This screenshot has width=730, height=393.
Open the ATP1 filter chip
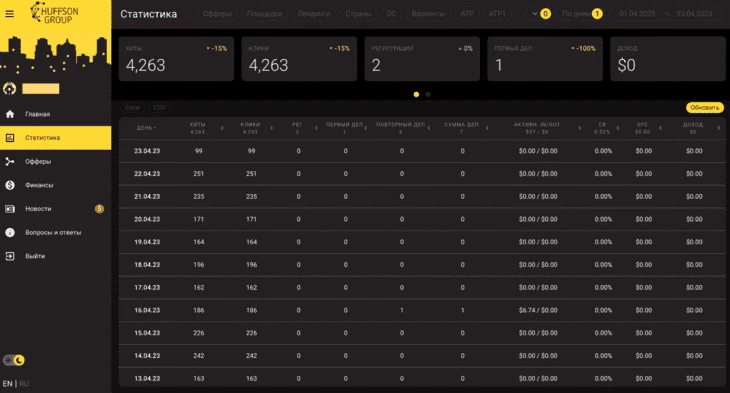pyautogui.click(x=497, y=14)
